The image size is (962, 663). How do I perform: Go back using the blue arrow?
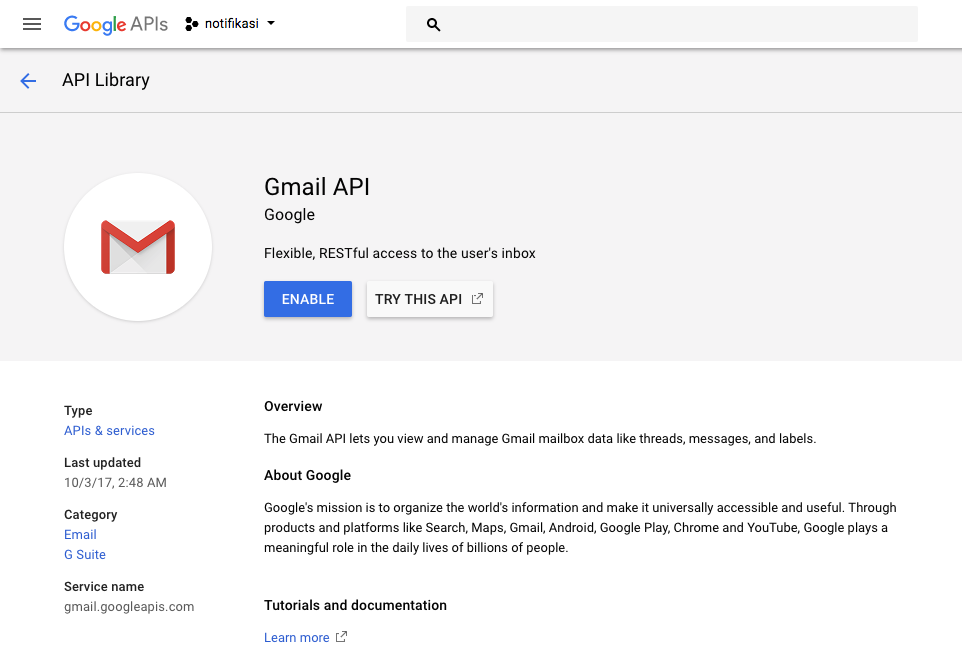tap(28, 80)
